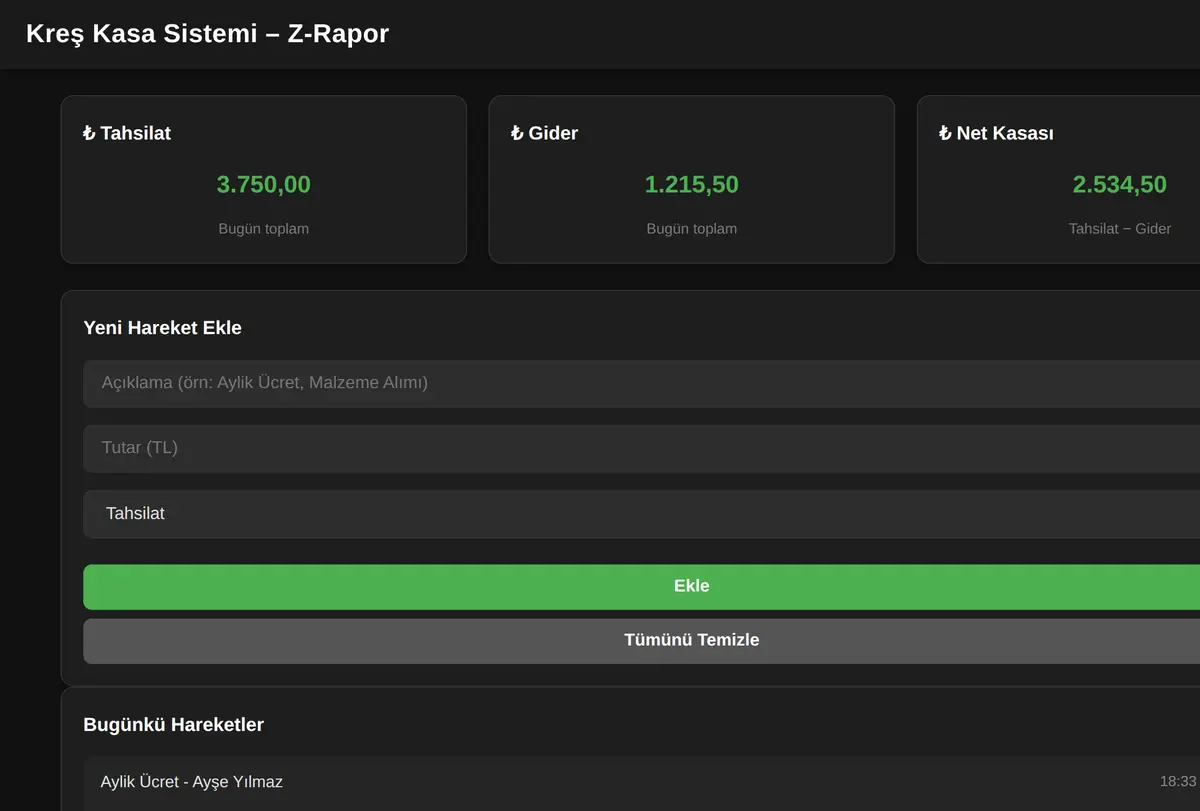Click the Tümünü Temizle button
Image resolution: width=1200 pixels, height=811 pixels.
[691, 641]
